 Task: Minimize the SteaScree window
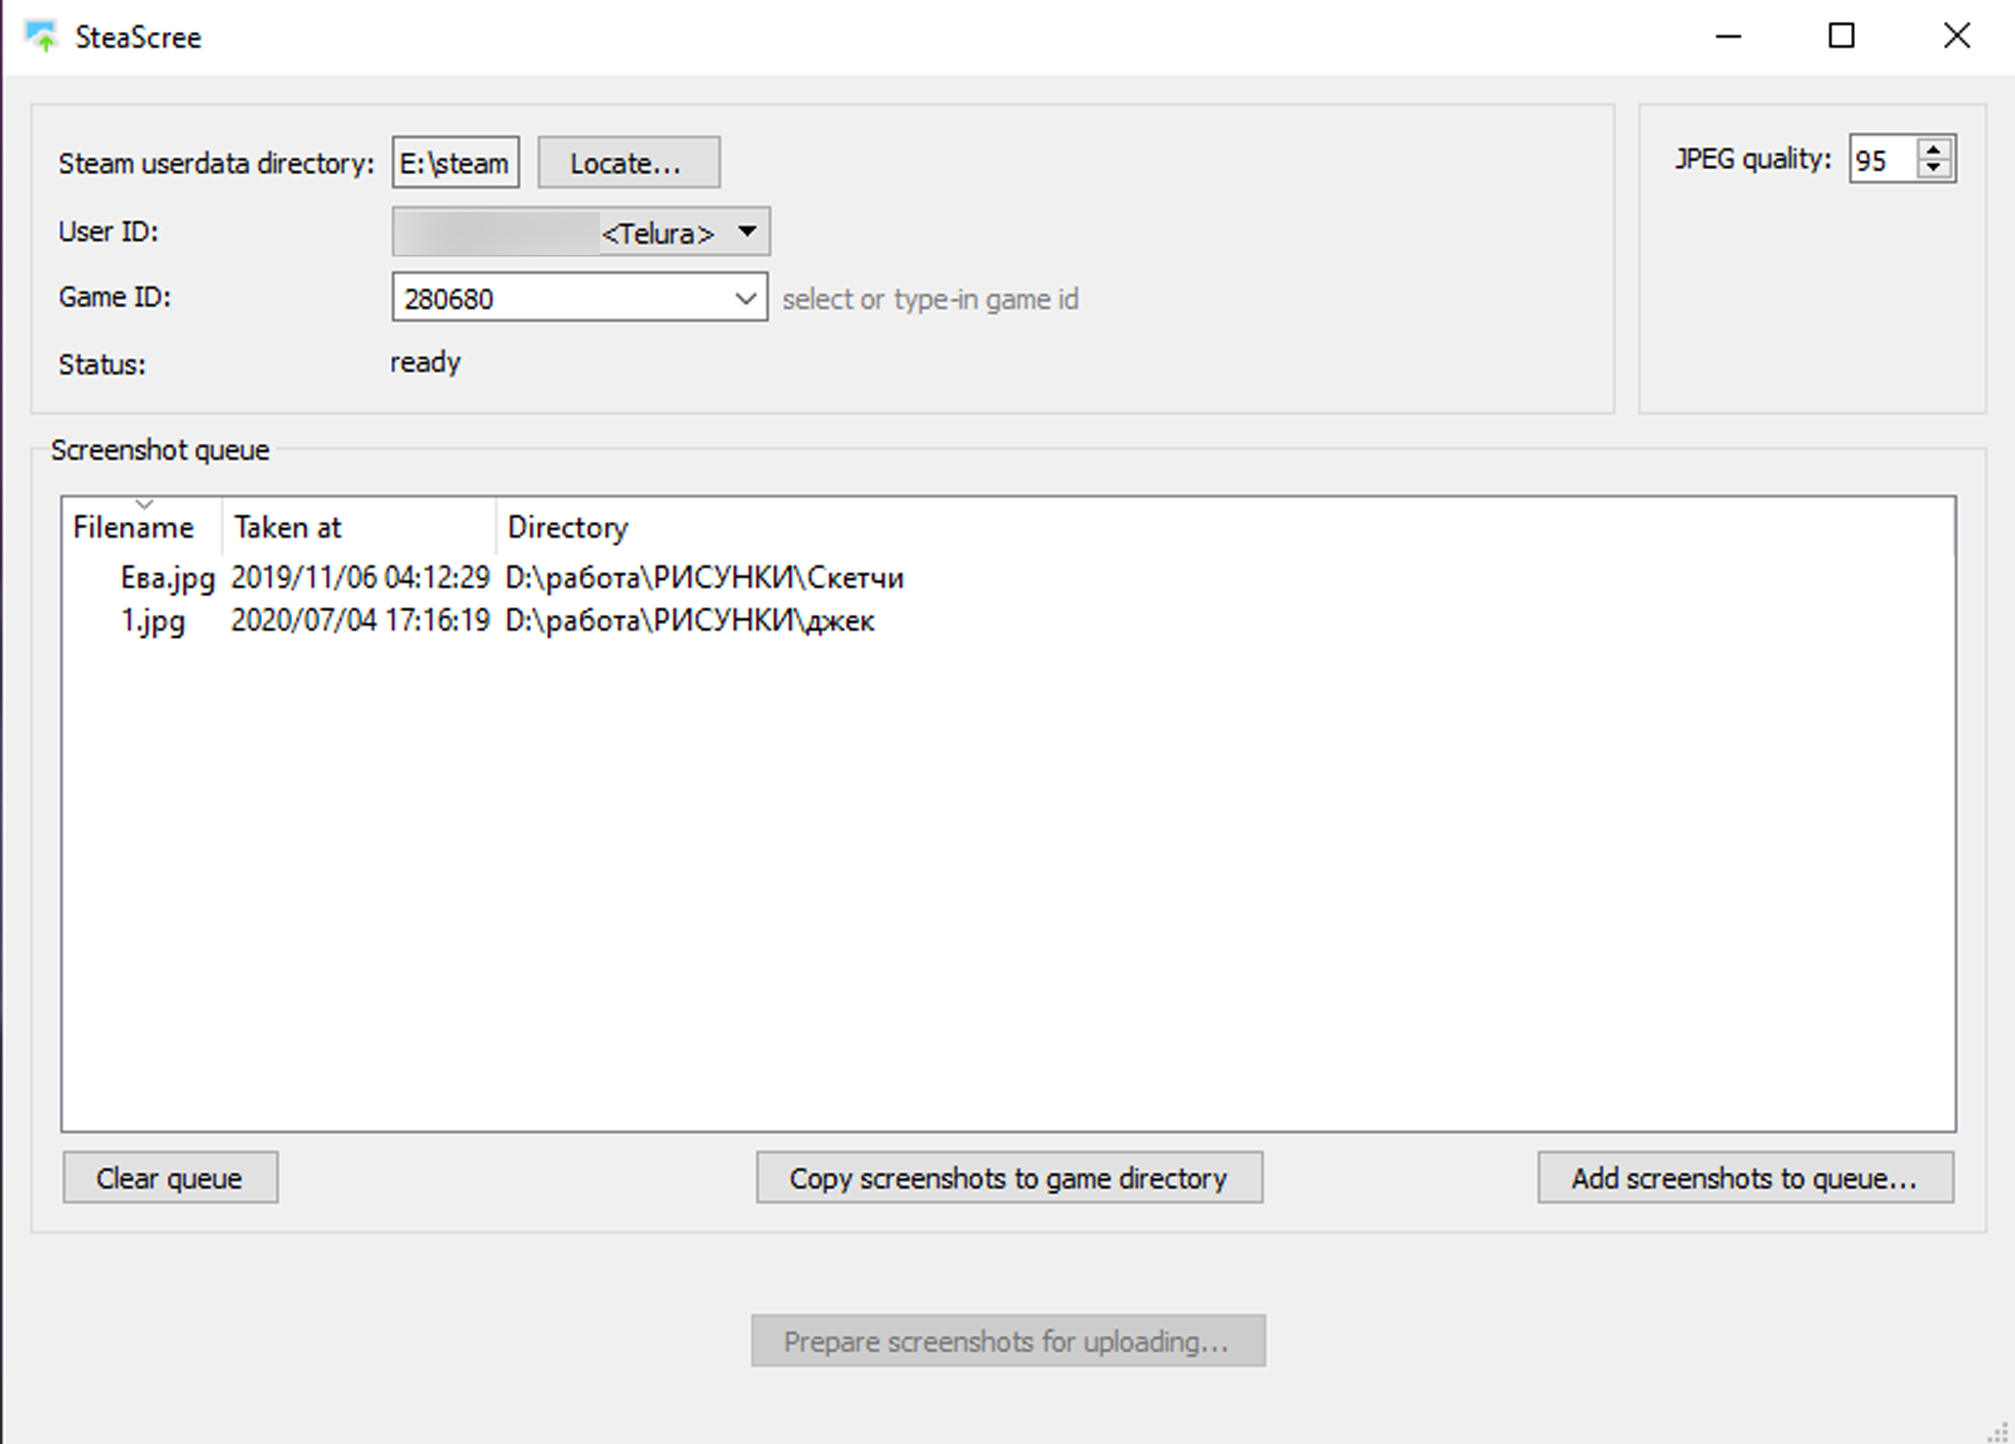click(1728, 37)
